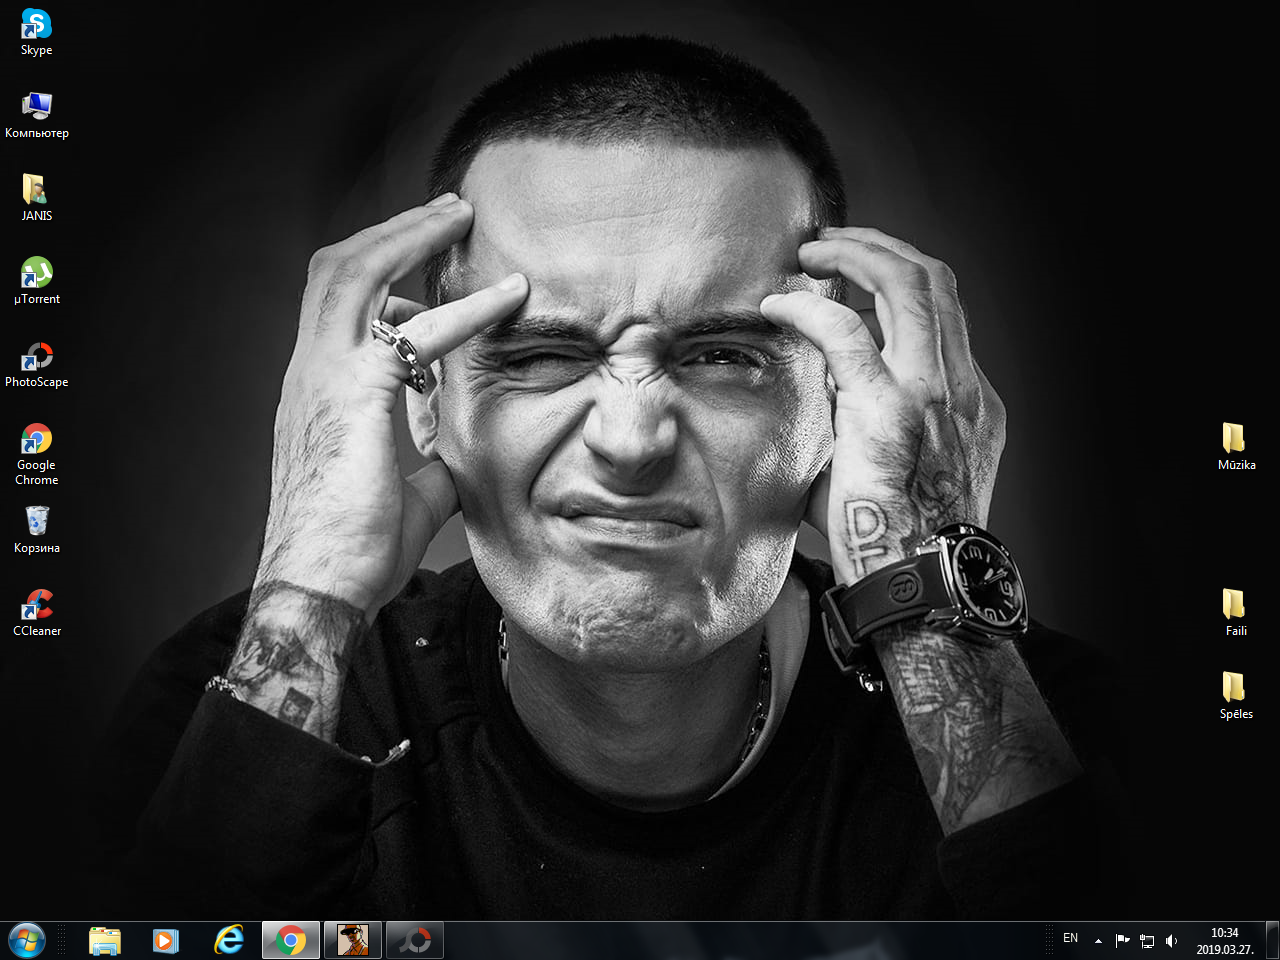This screenshot has height=960, width=1280.
Task: Select the Faili folder on desktop
Action: point(1236,613)
